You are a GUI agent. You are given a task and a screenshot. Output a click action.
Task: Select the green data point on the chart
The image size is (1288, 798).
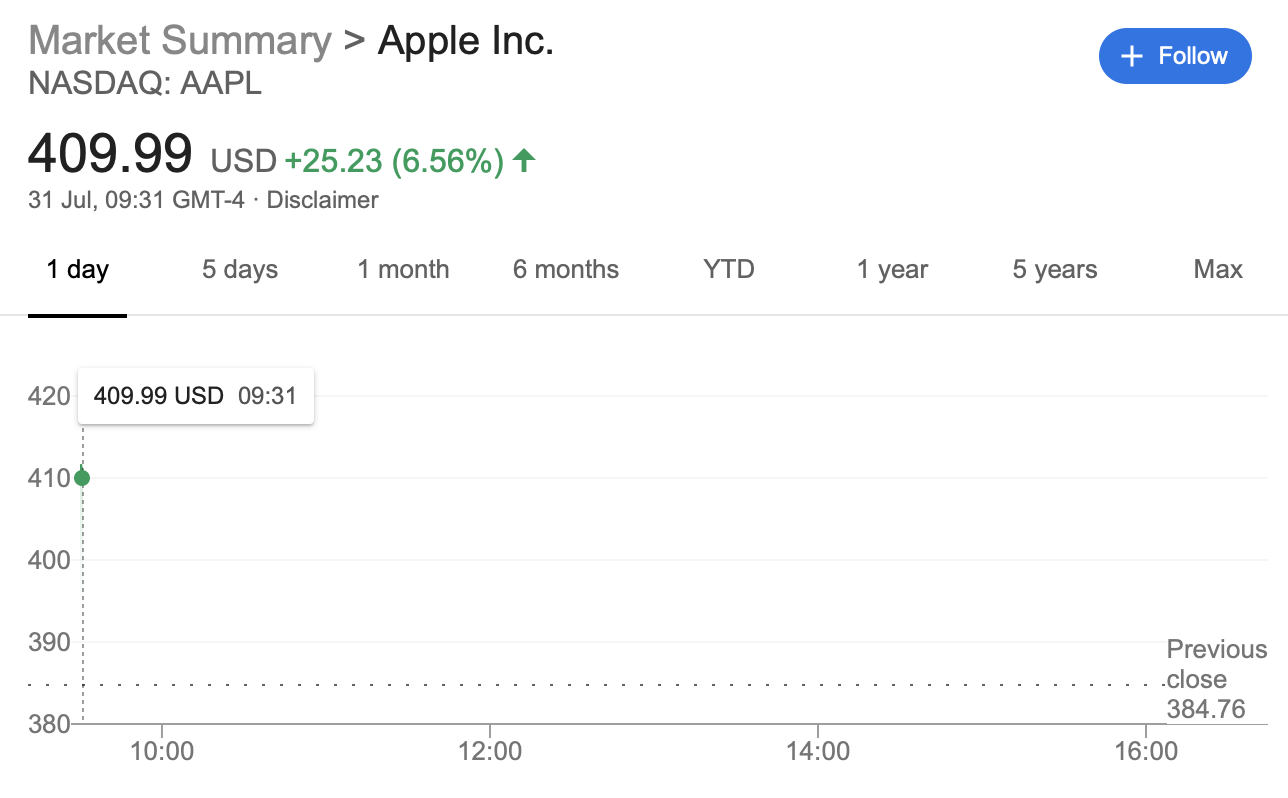pyautogui.click(x=81, y=477)
